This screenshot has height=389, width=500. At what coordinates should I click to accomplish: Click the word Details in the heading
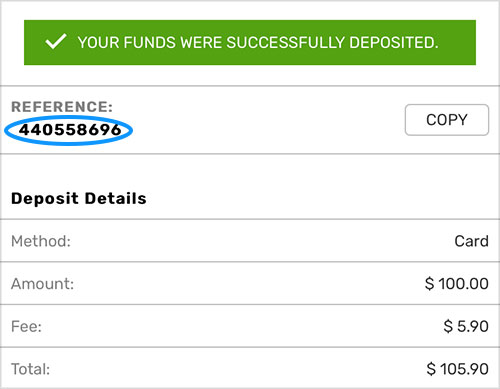pyautogui.click(x=115, y=198)
